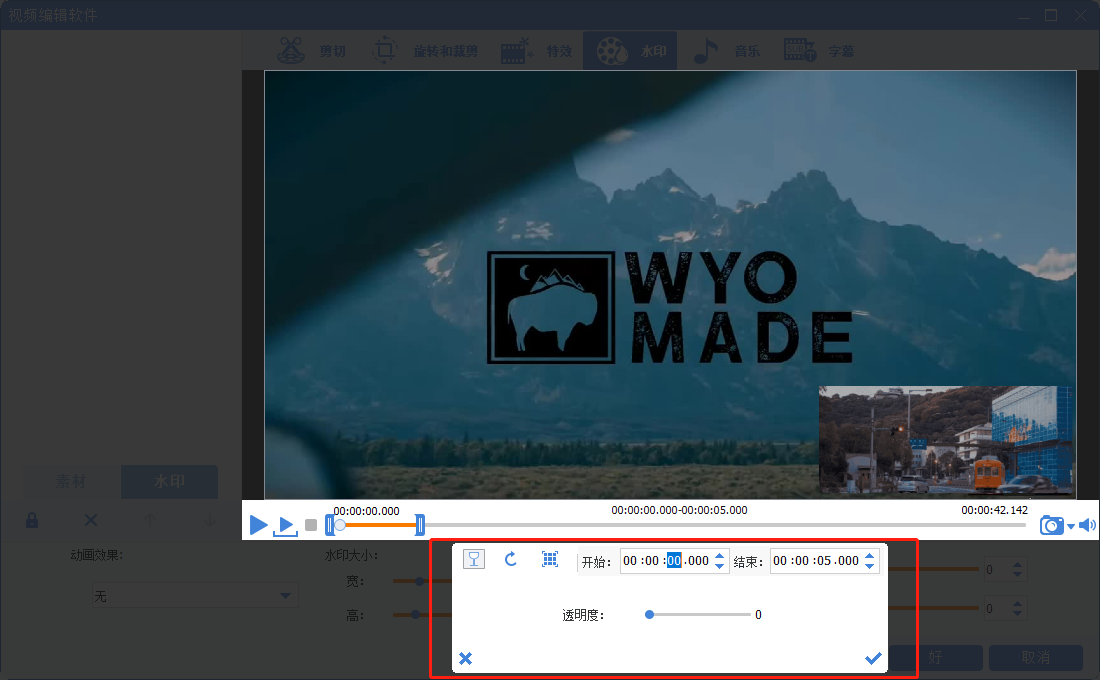Viewport: 1100px width, 680px height.
Task: Click the 取消 cancel button
Action: (x=1035, y=658)
